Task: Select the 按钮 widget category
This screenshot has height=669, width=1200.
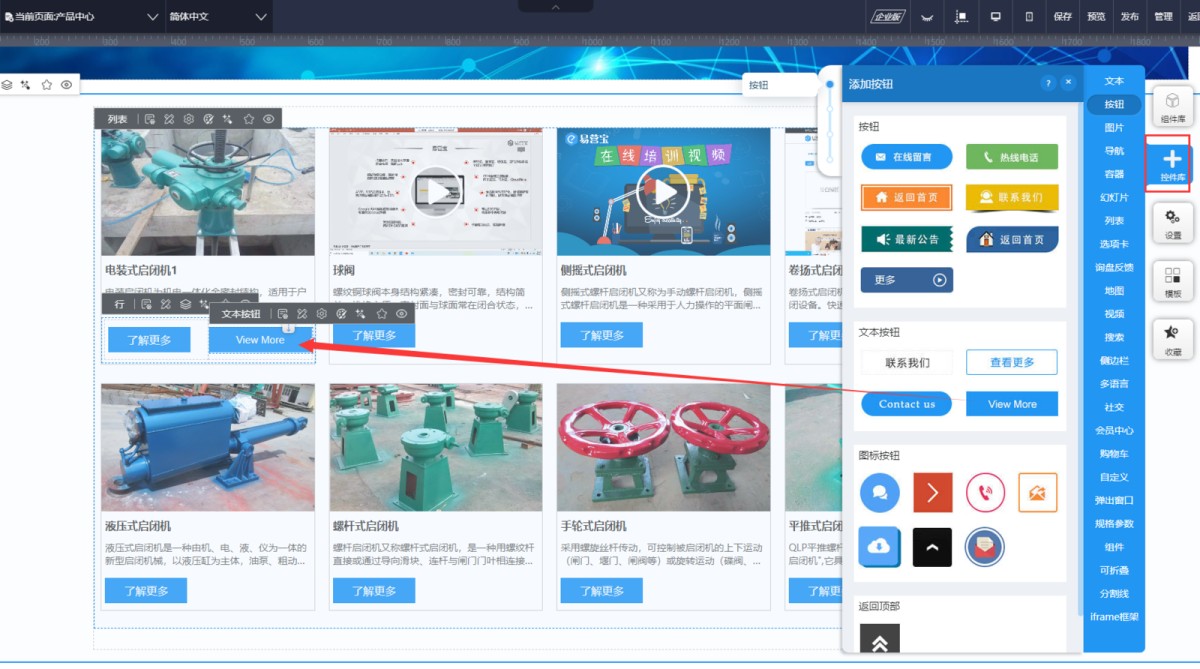Action: [1114, 104]
